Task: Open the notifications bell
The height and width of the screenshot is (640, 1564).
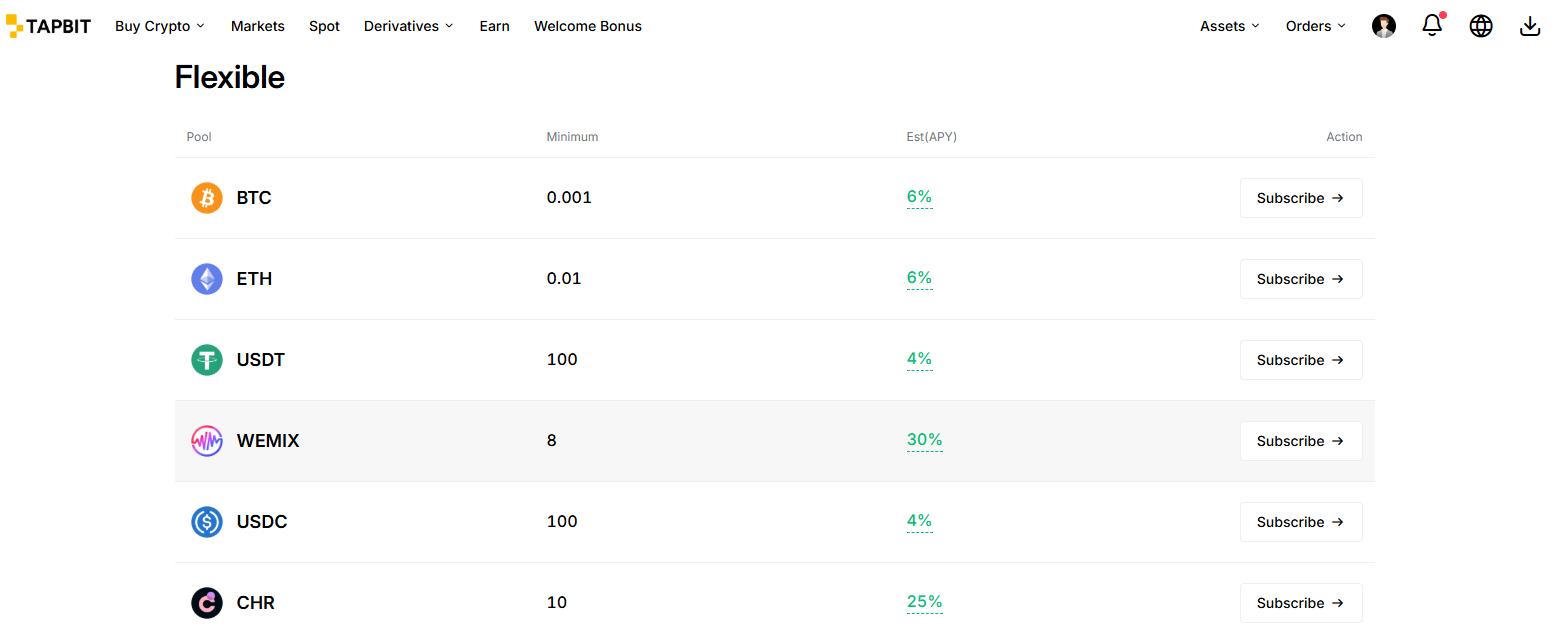Action: pos(1432,26)
